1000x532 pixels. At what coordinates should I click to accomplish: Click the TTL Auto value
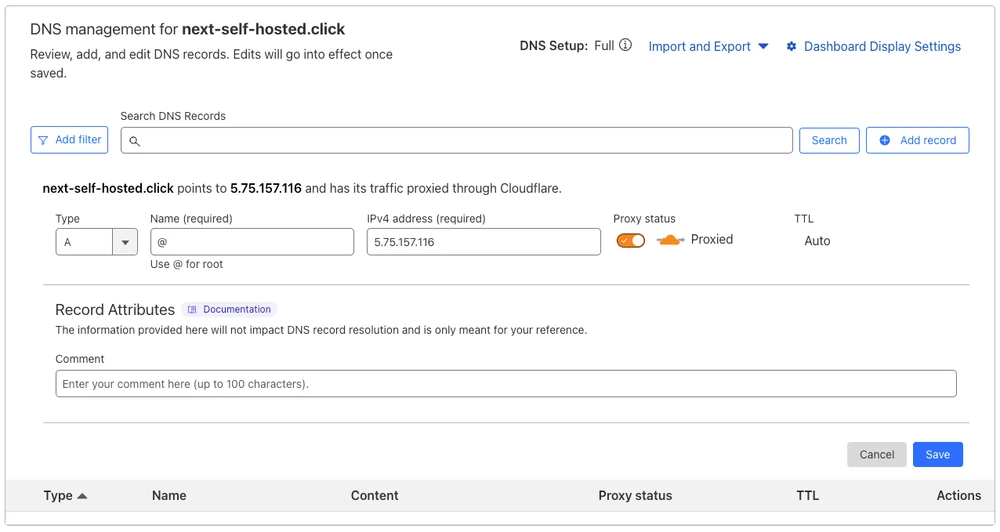(x=817, y=241)
